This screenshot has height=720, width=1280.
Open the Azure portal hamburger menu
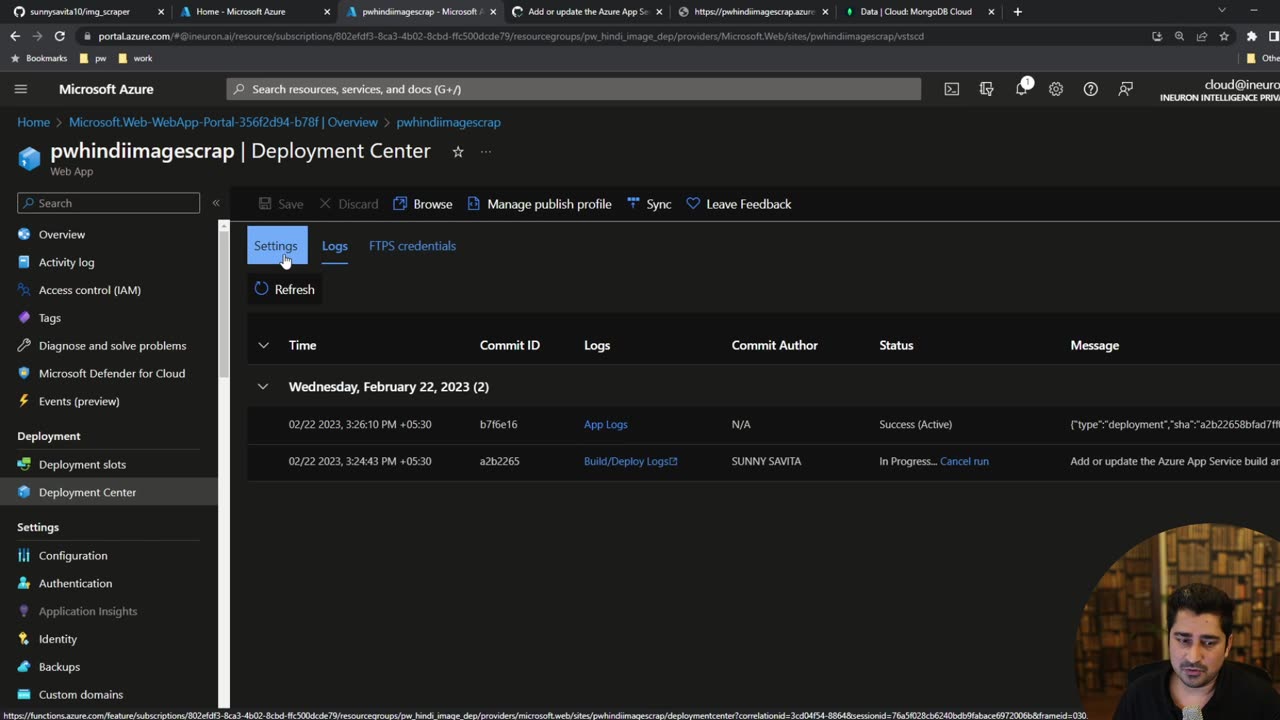click(20, 89)
